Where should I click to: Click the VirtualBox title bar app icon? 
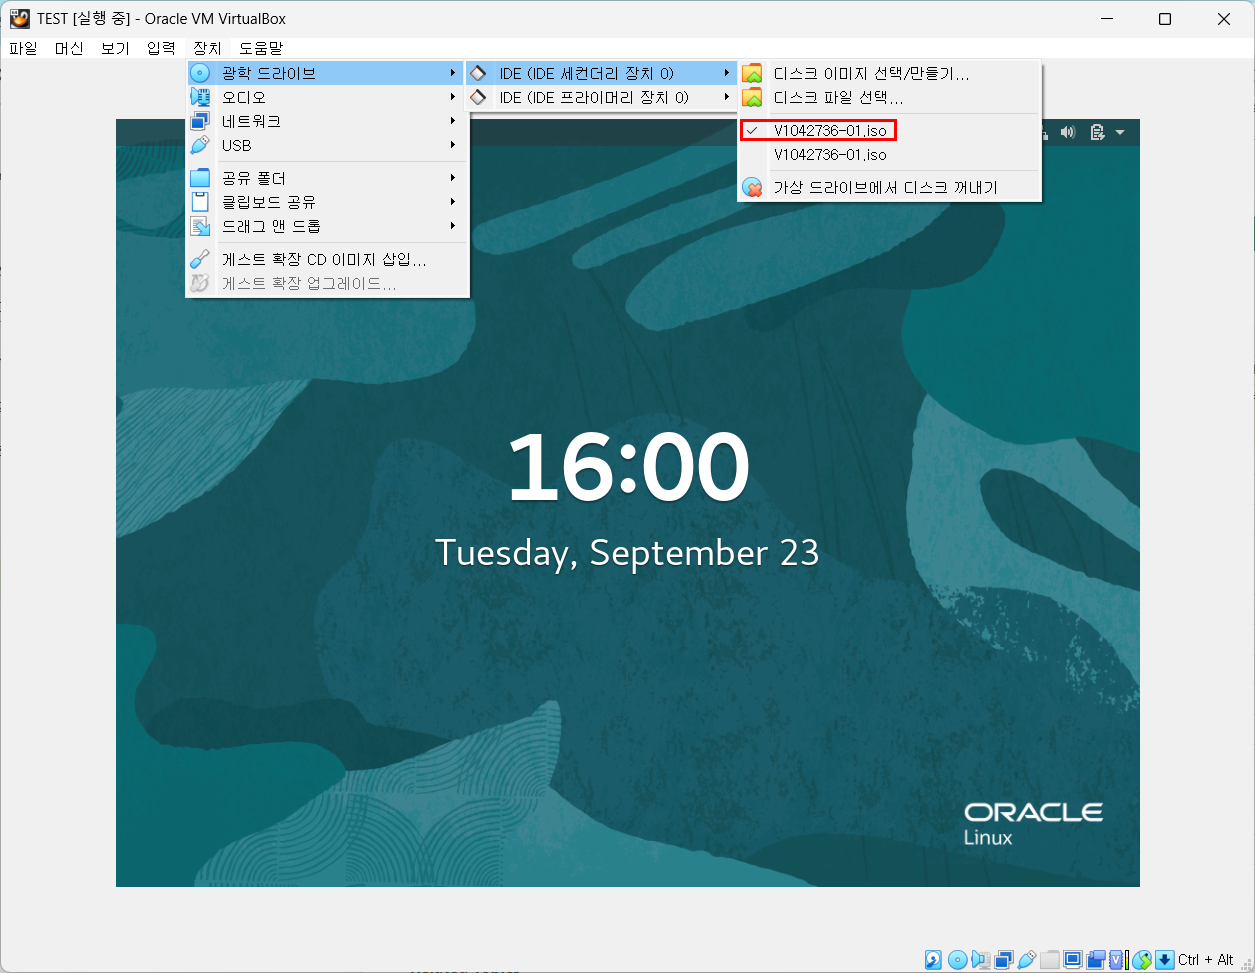coord(19,19)
